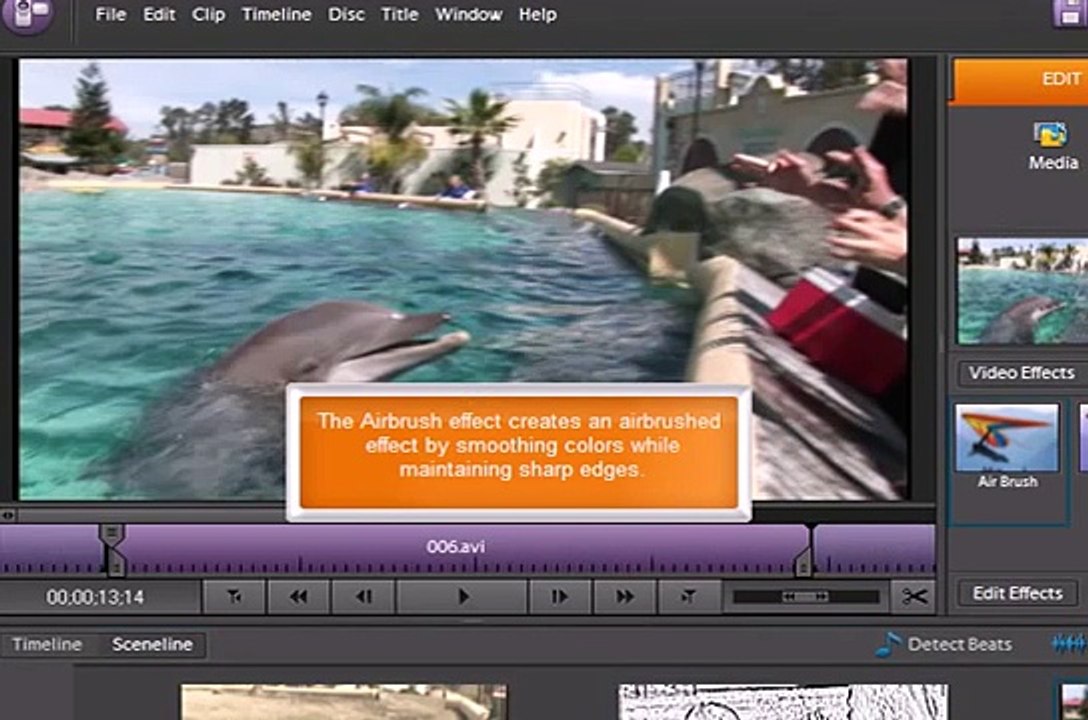This screenshot has width=1088, height=720.
Task: Switch to the orange EDIT tab
Action: (x=1020, y=80)
